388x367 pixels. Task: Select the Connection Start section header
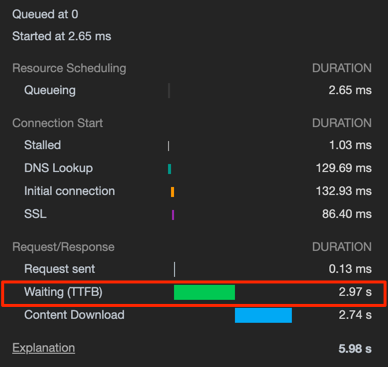click(x=58, y=123)
